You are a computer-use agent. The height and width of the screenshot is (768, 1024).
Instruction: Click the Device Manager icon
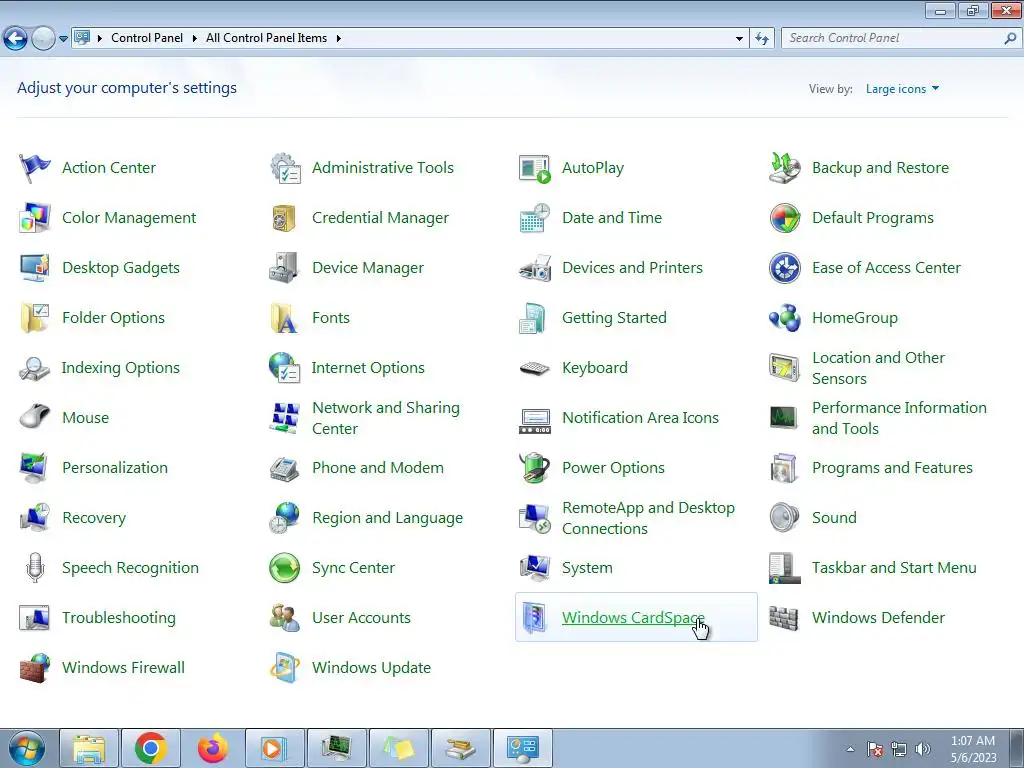tap(285, 268)
